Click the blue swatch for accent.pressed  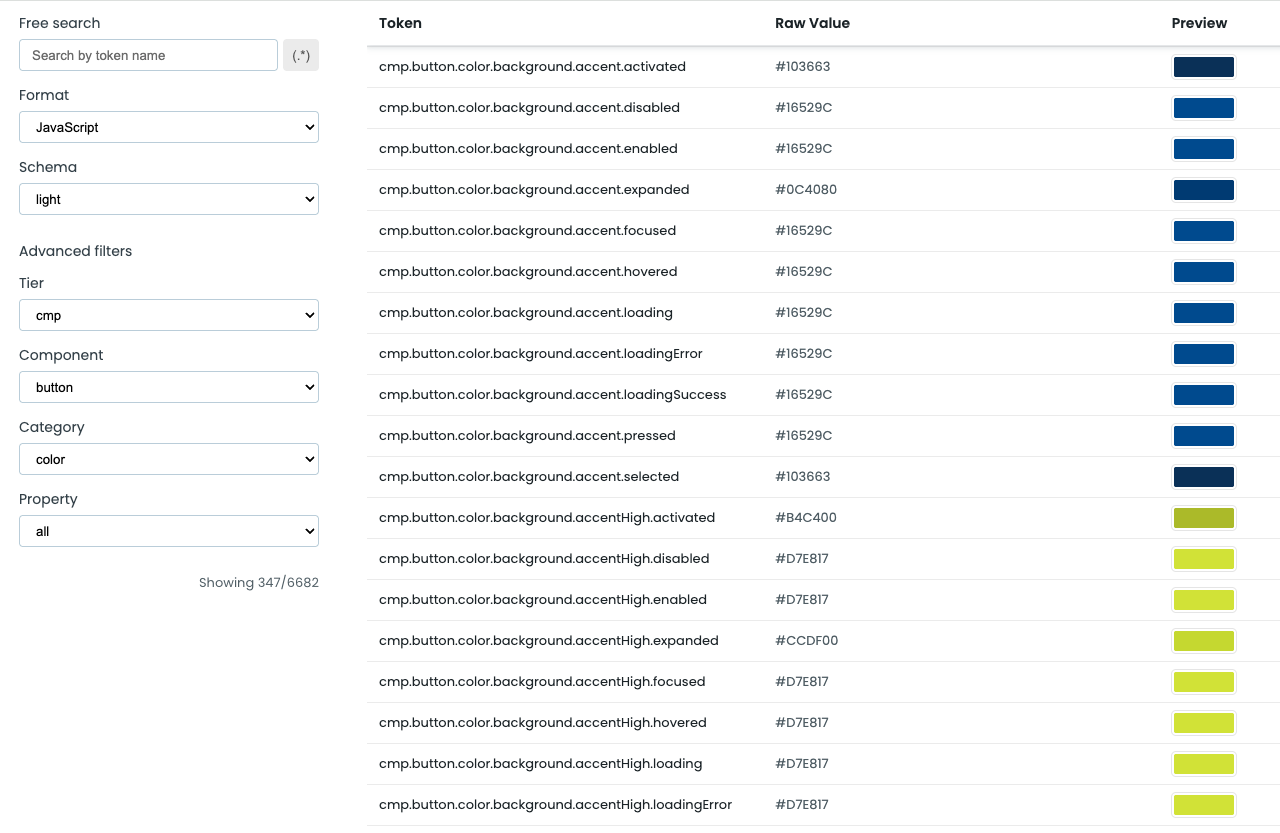[x=1203, y=435]
